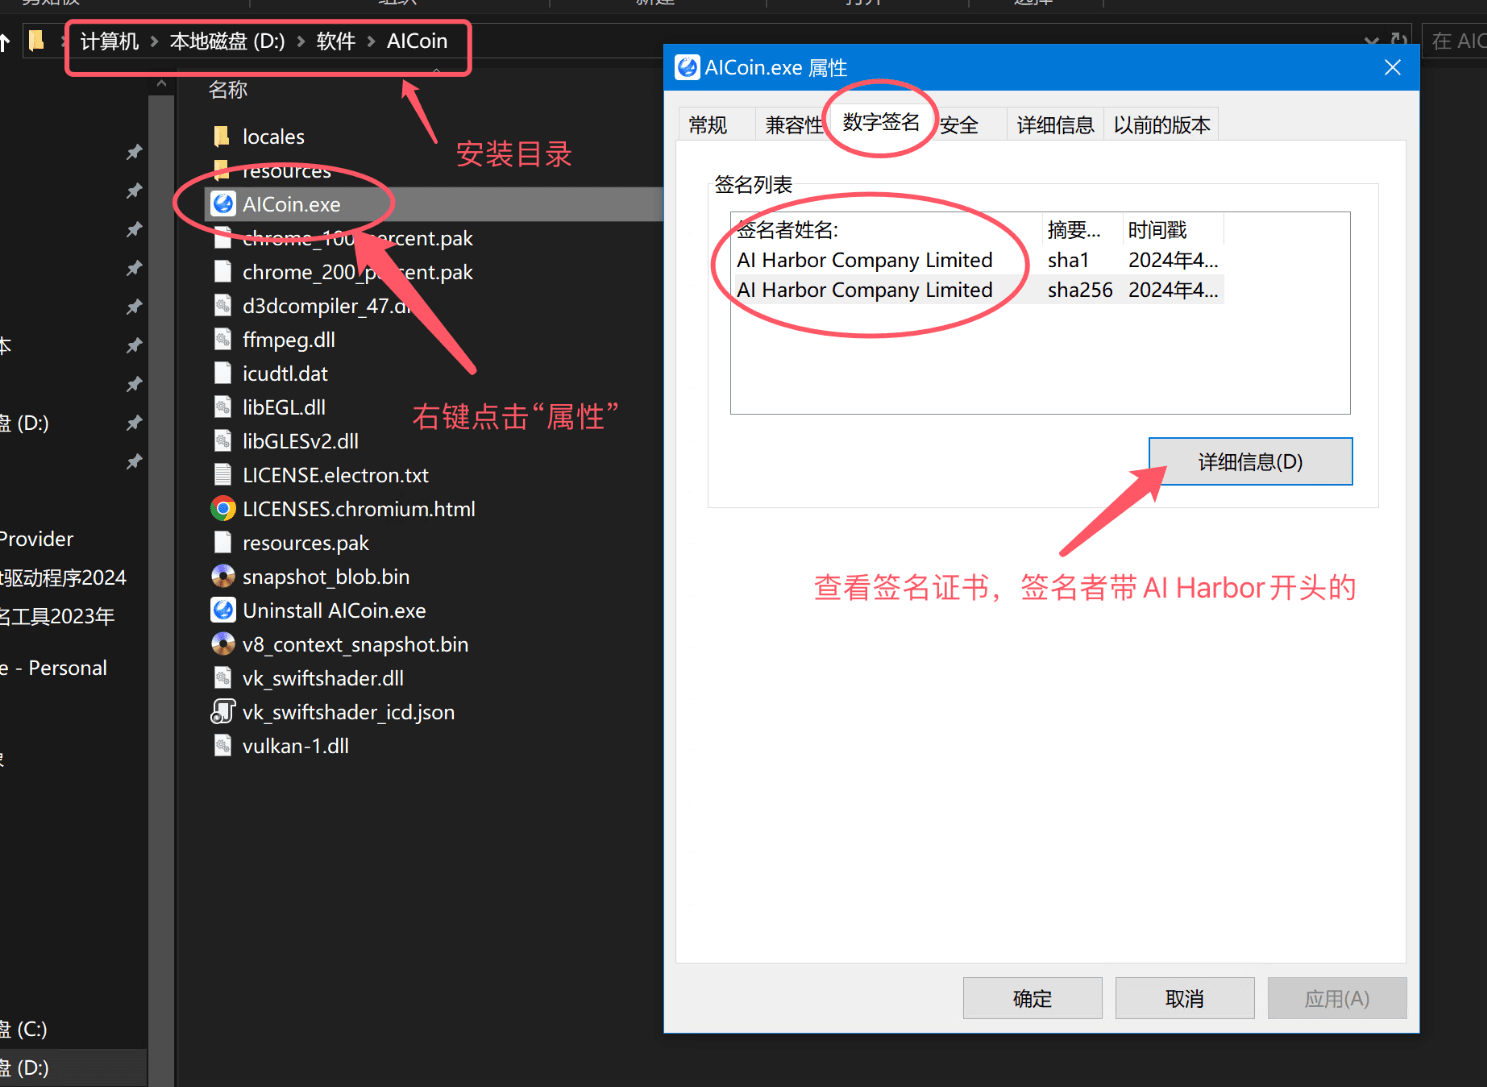Sort files by the 名称 column header
The width and height of the screenshot is (1487, 1087).
click(228, 90)
